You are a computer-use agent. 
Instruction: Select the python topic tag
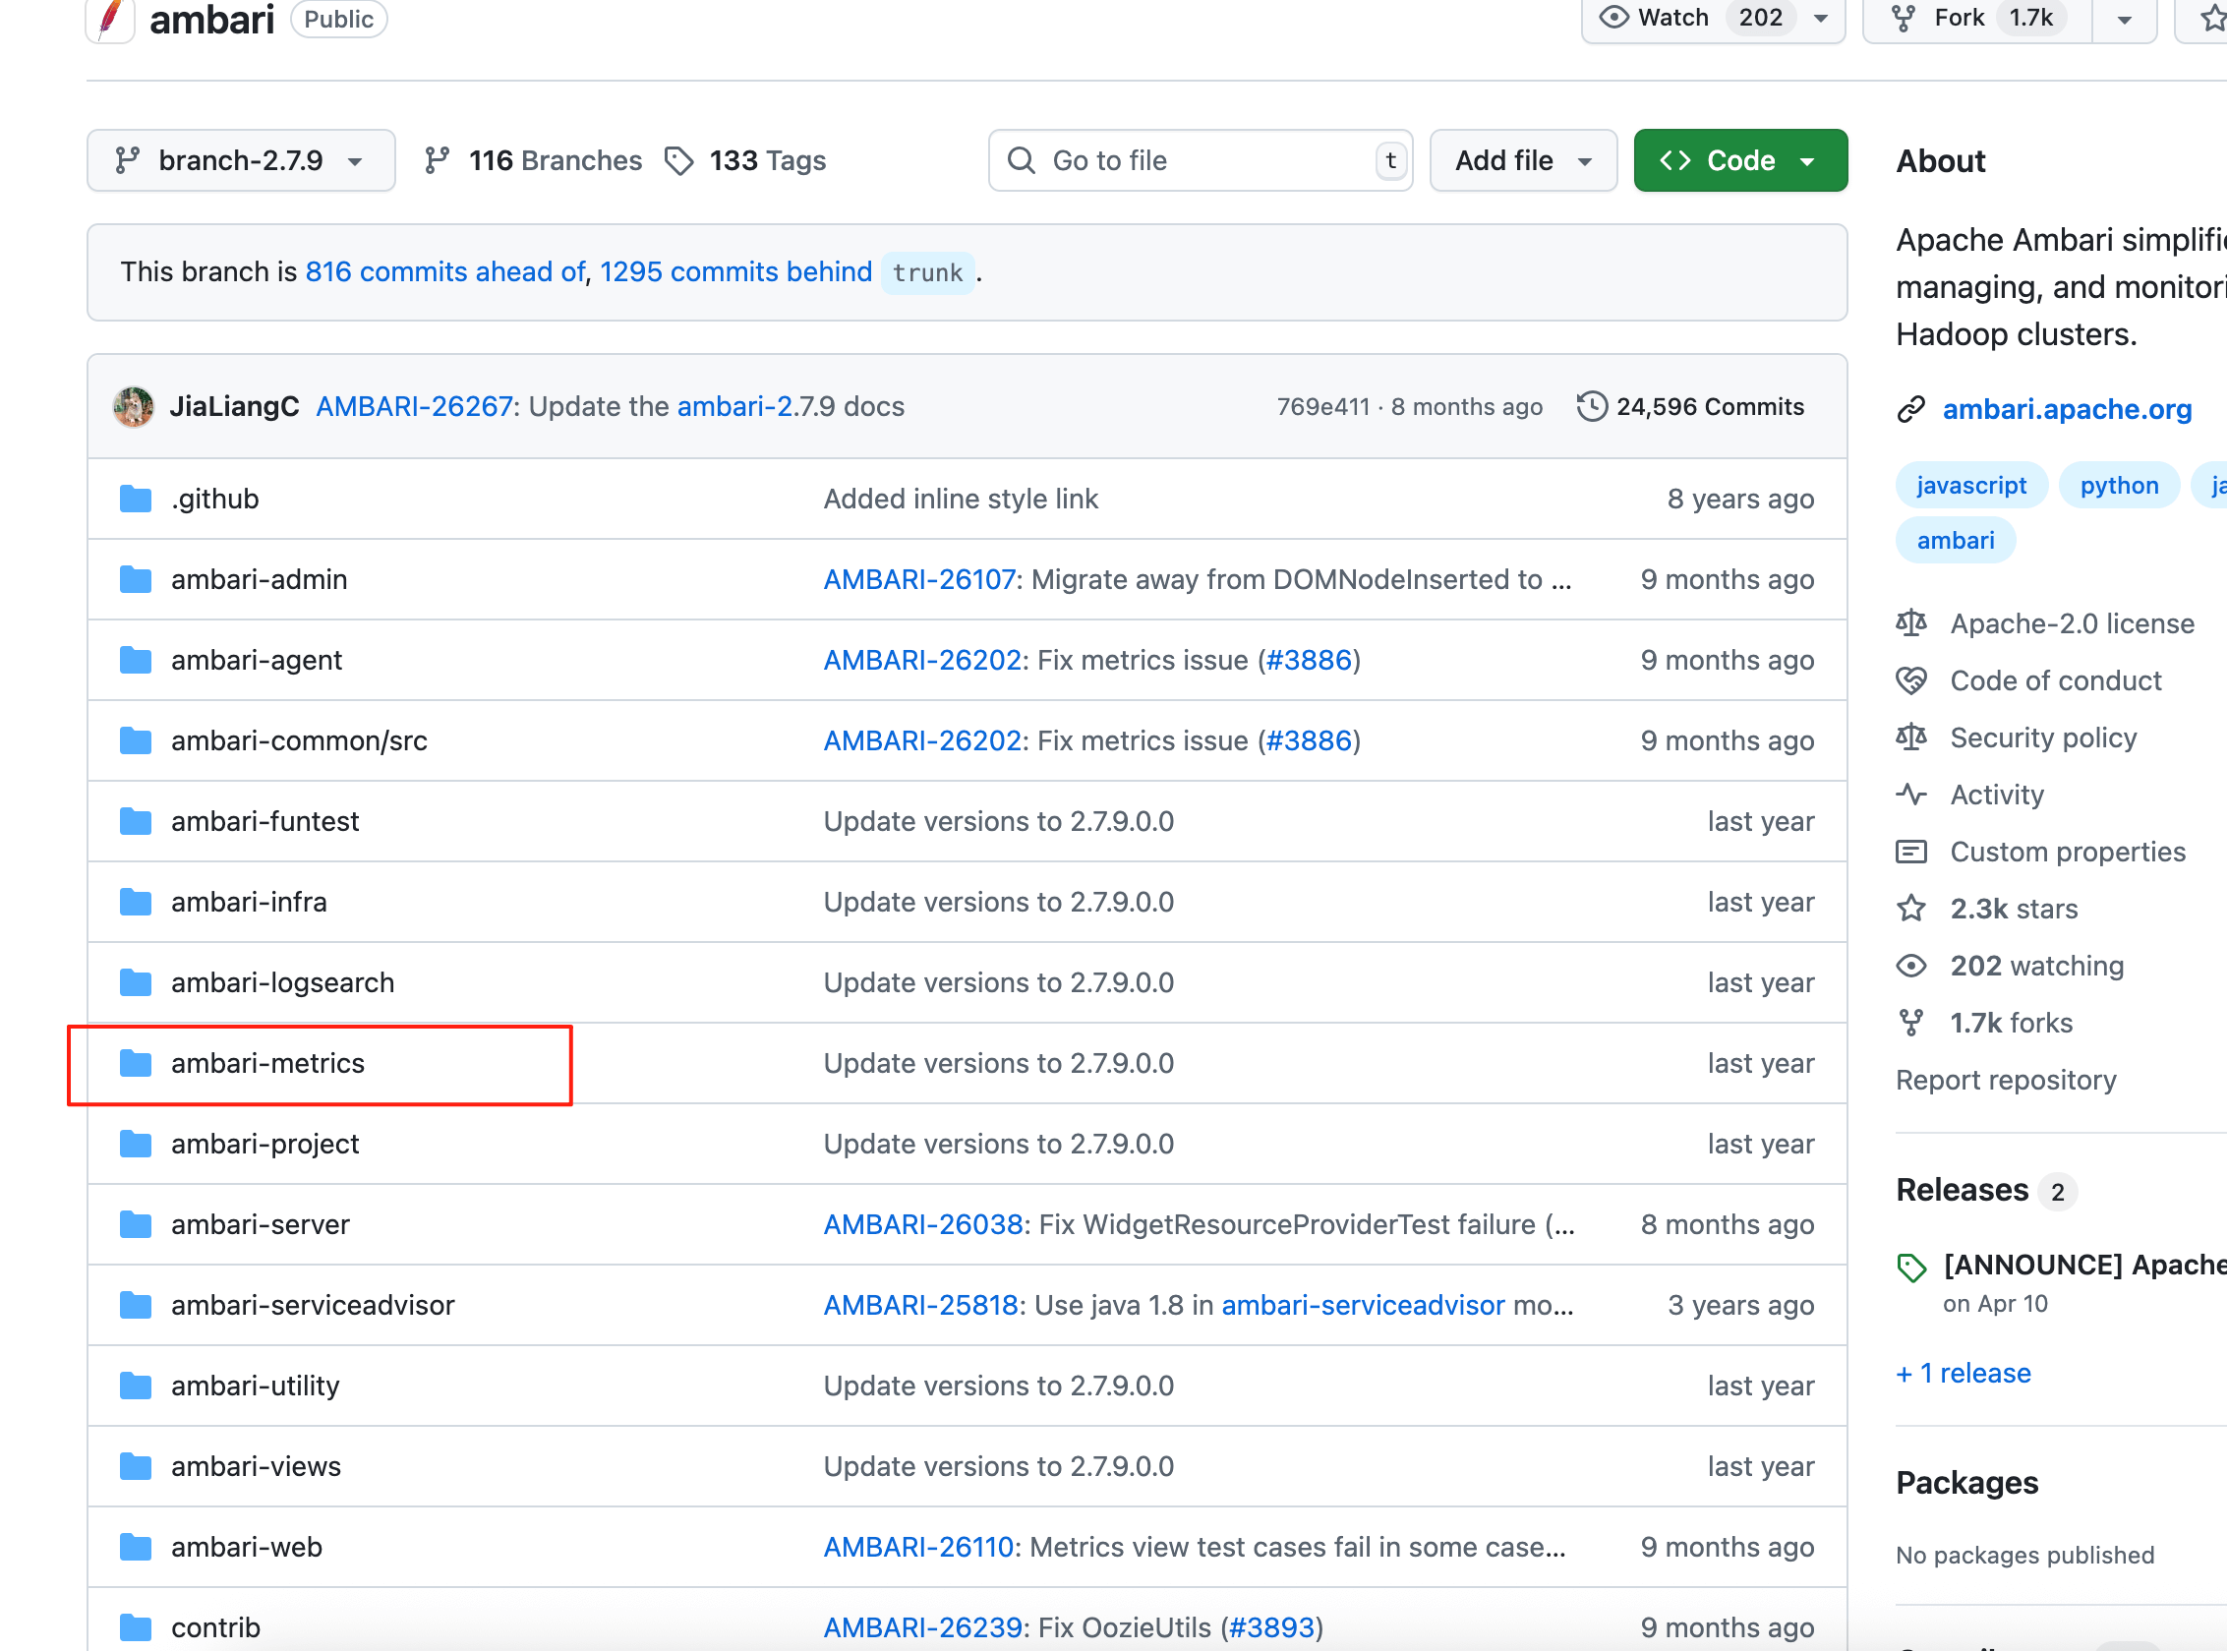[2120, 486]
